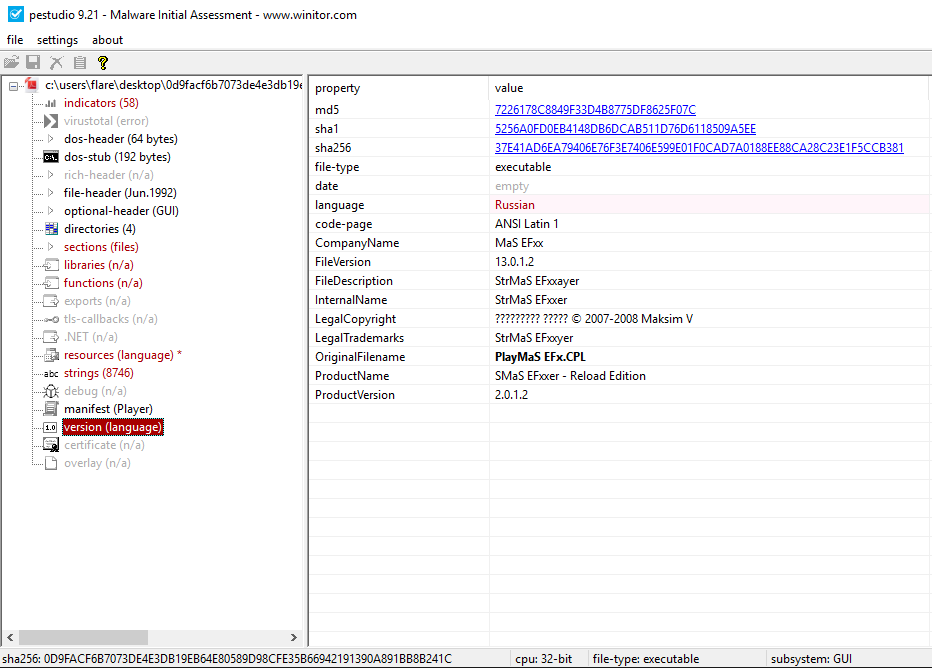Click the indicators bar-chart icon
Screen dimensions: 932x668
[x=51, y=103]
